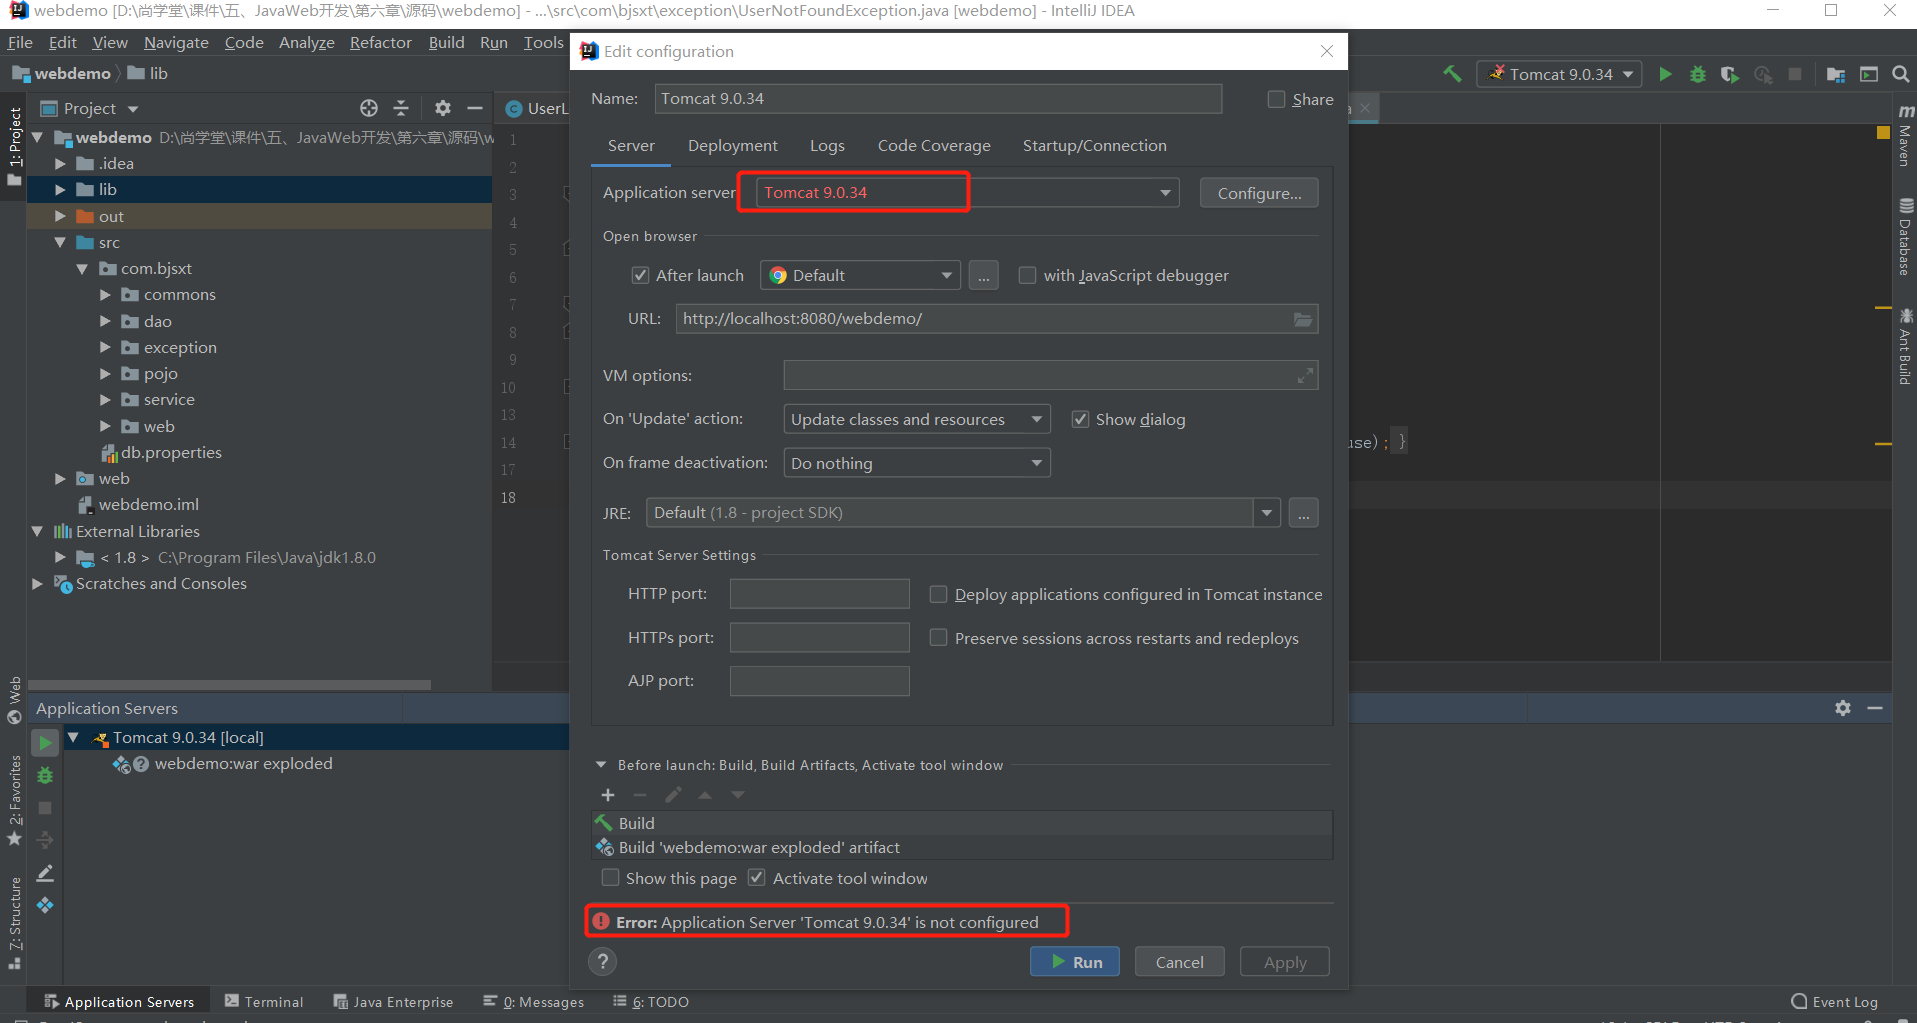Viewport: 1917px width, 1023px height.
Task: Expand the exception package node
Action: pos(105,348)
